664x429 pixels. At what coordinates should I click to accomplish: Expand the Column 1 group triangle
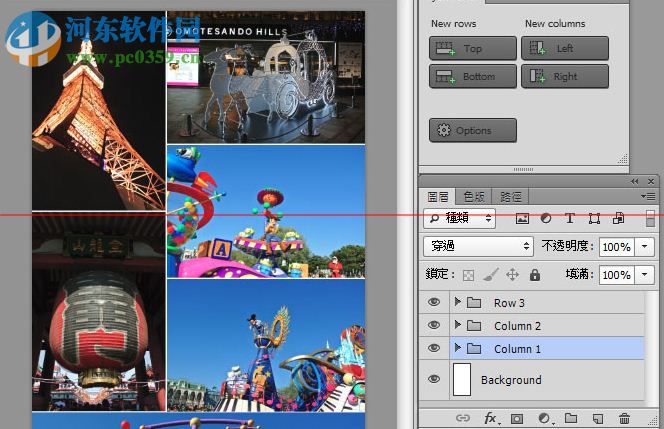pos(457,348)
